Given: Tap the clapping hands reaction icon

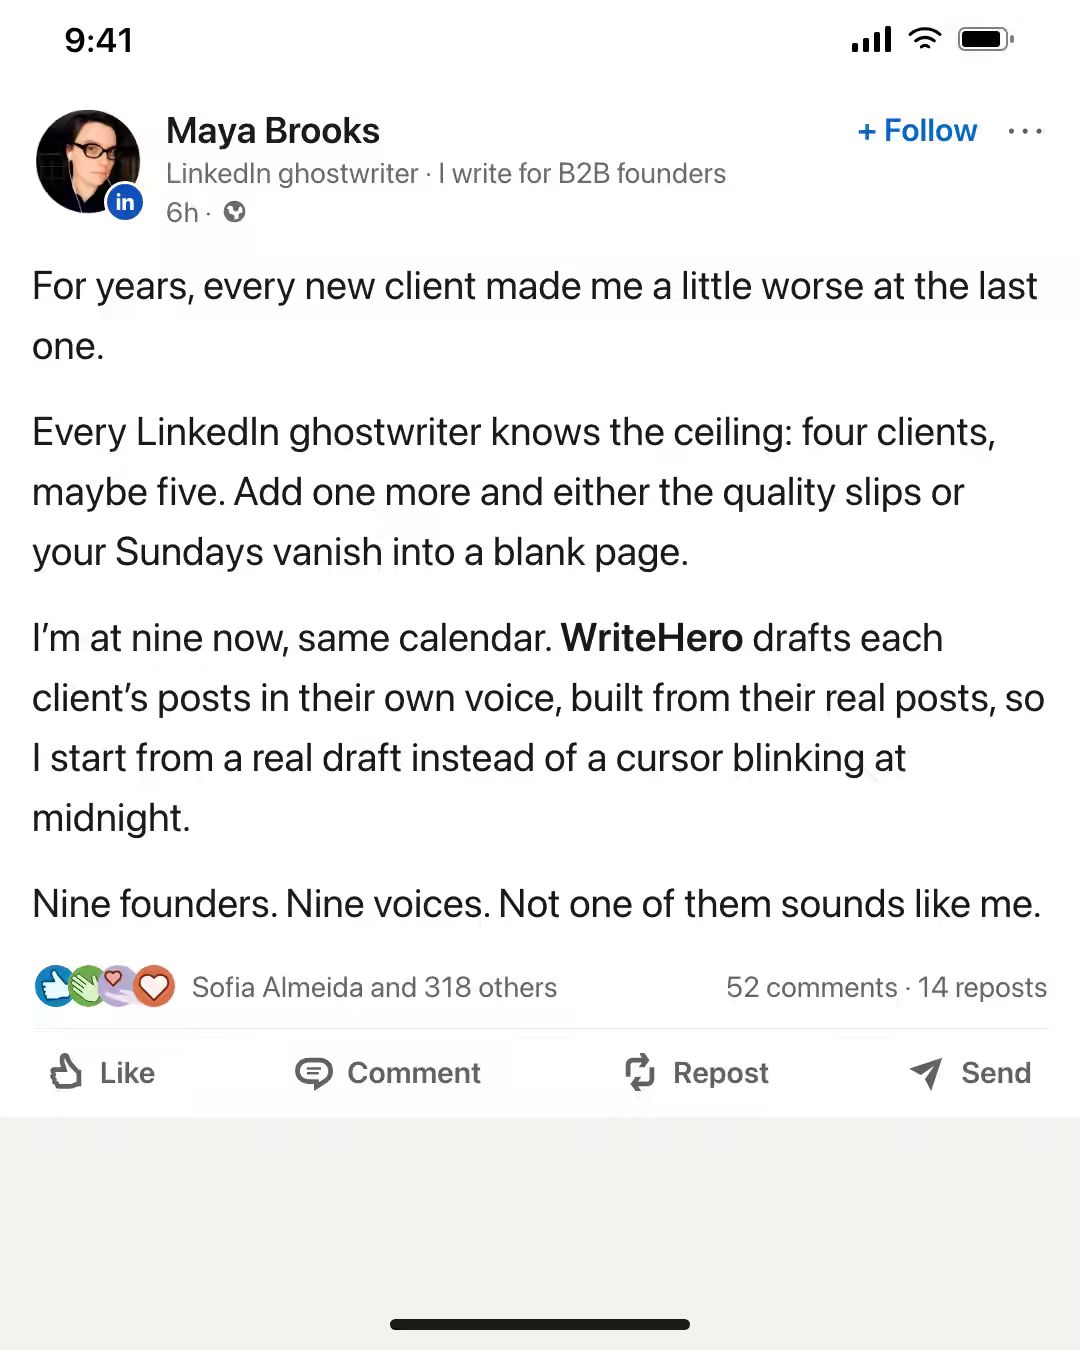Looking at the screenshot, I should (x=87, y=987).
